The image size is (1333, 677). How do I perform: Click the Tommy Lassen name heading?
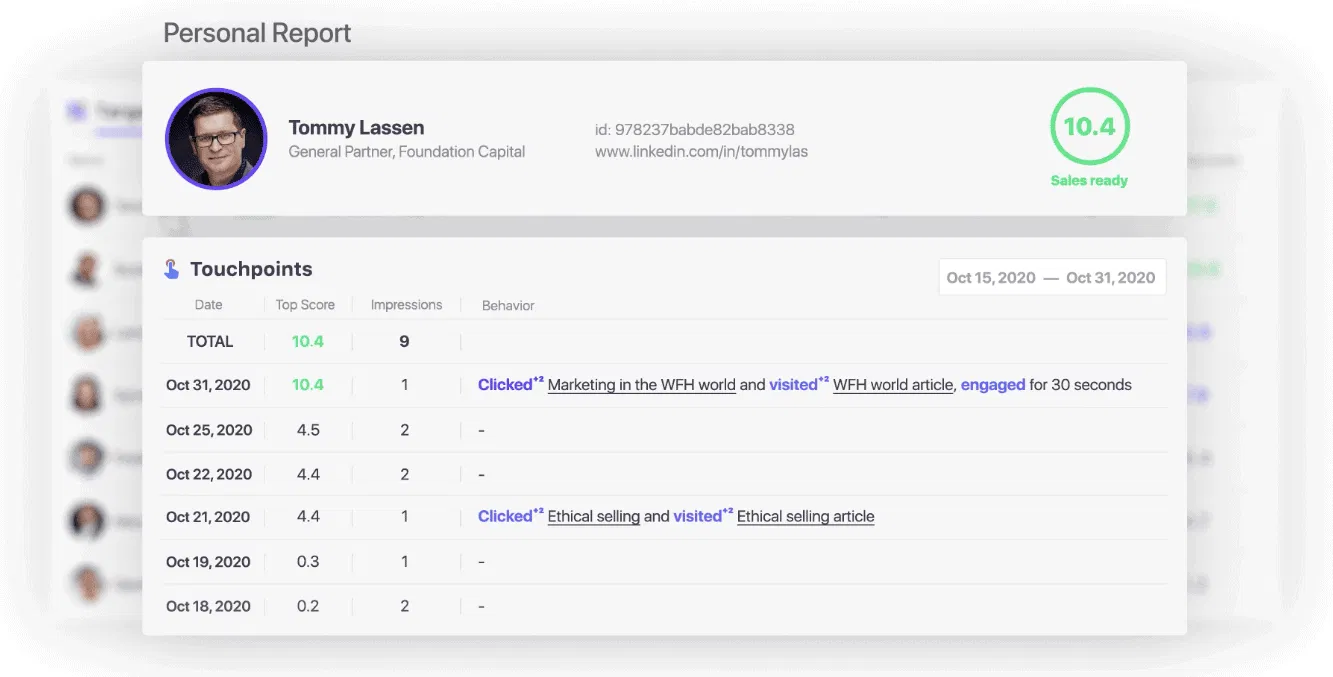coord(356,128)
